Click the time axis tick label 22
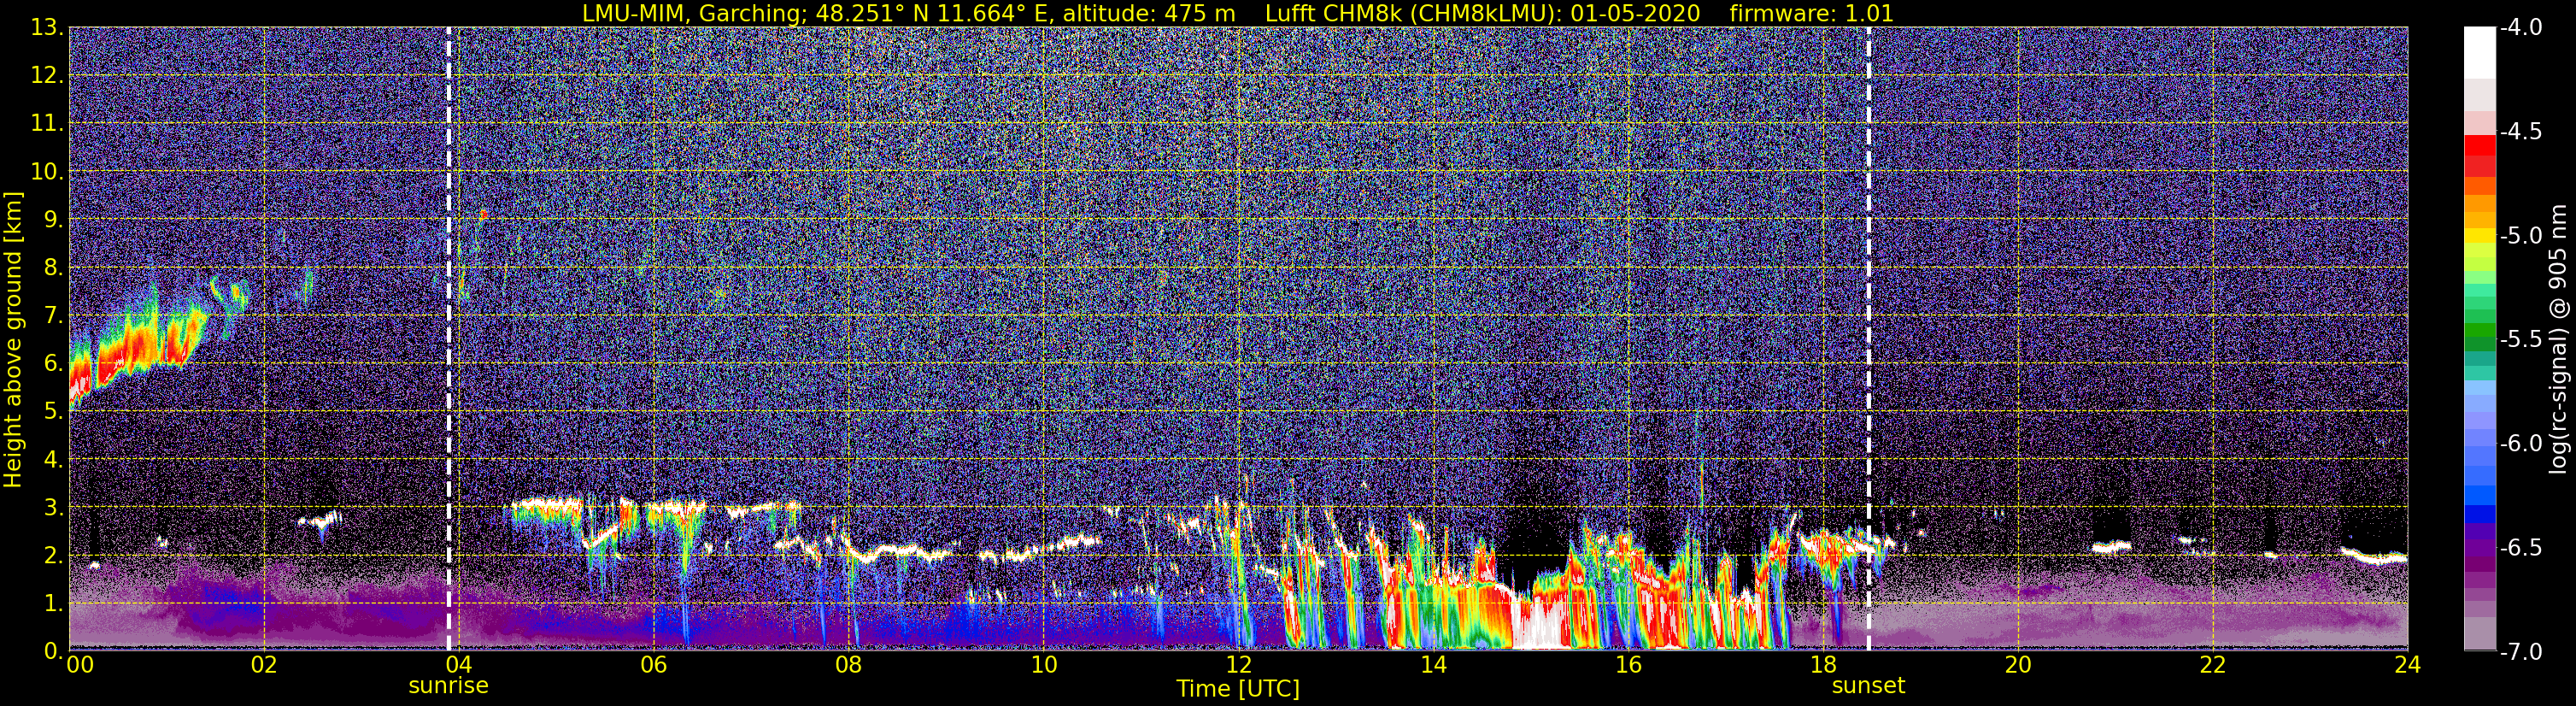2576x706 pixels. coord(2213,665)
